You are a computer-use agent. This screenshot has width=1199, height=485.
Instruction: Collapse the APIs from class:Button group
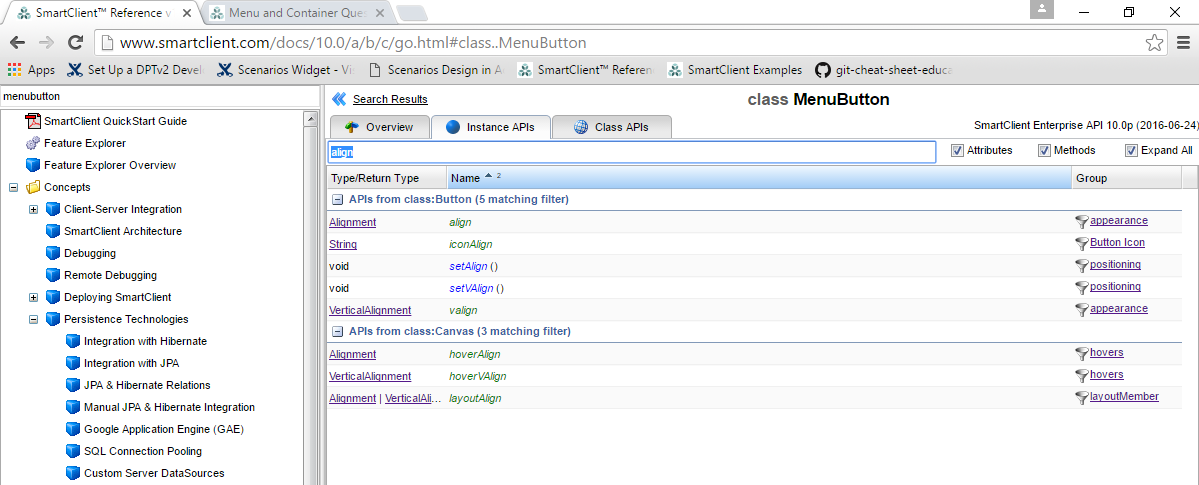coord(336,200)
